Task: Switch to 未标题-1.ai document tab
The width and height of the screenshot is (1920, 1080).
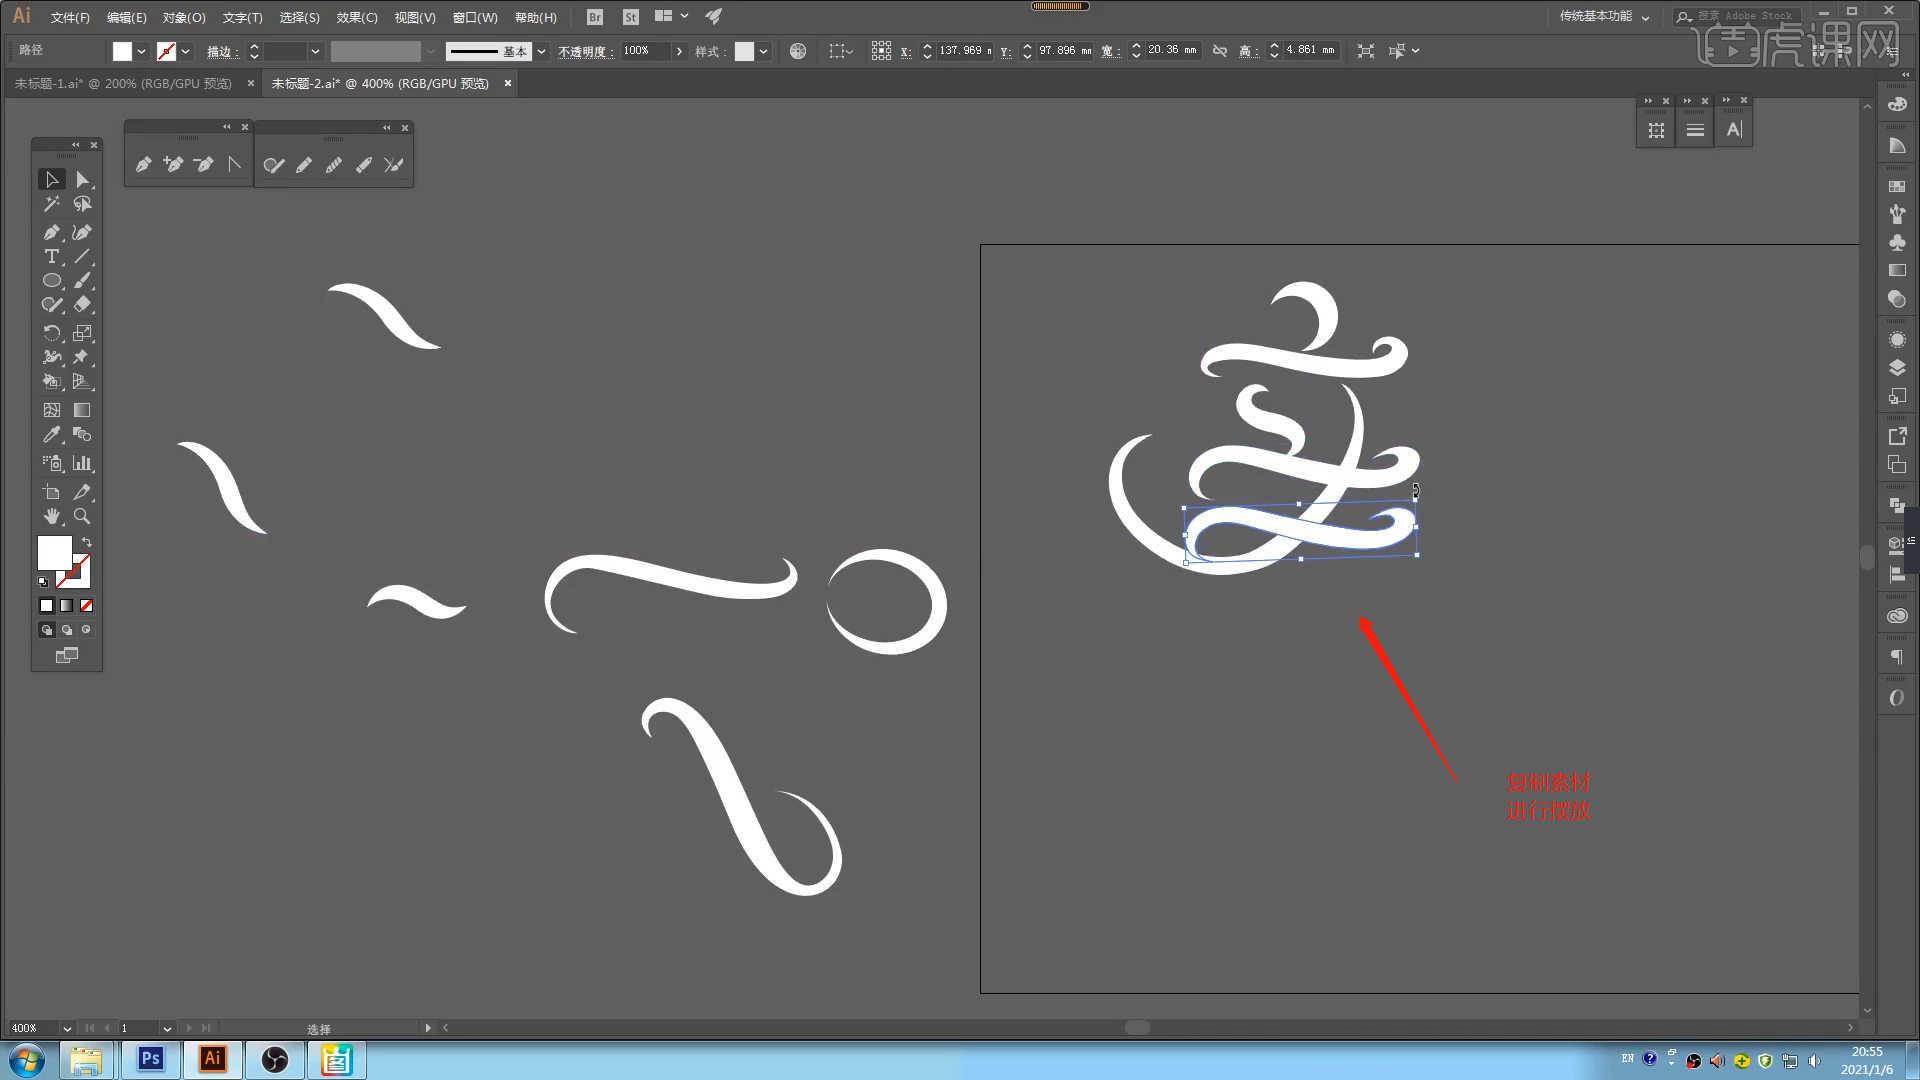Action: 122,83
